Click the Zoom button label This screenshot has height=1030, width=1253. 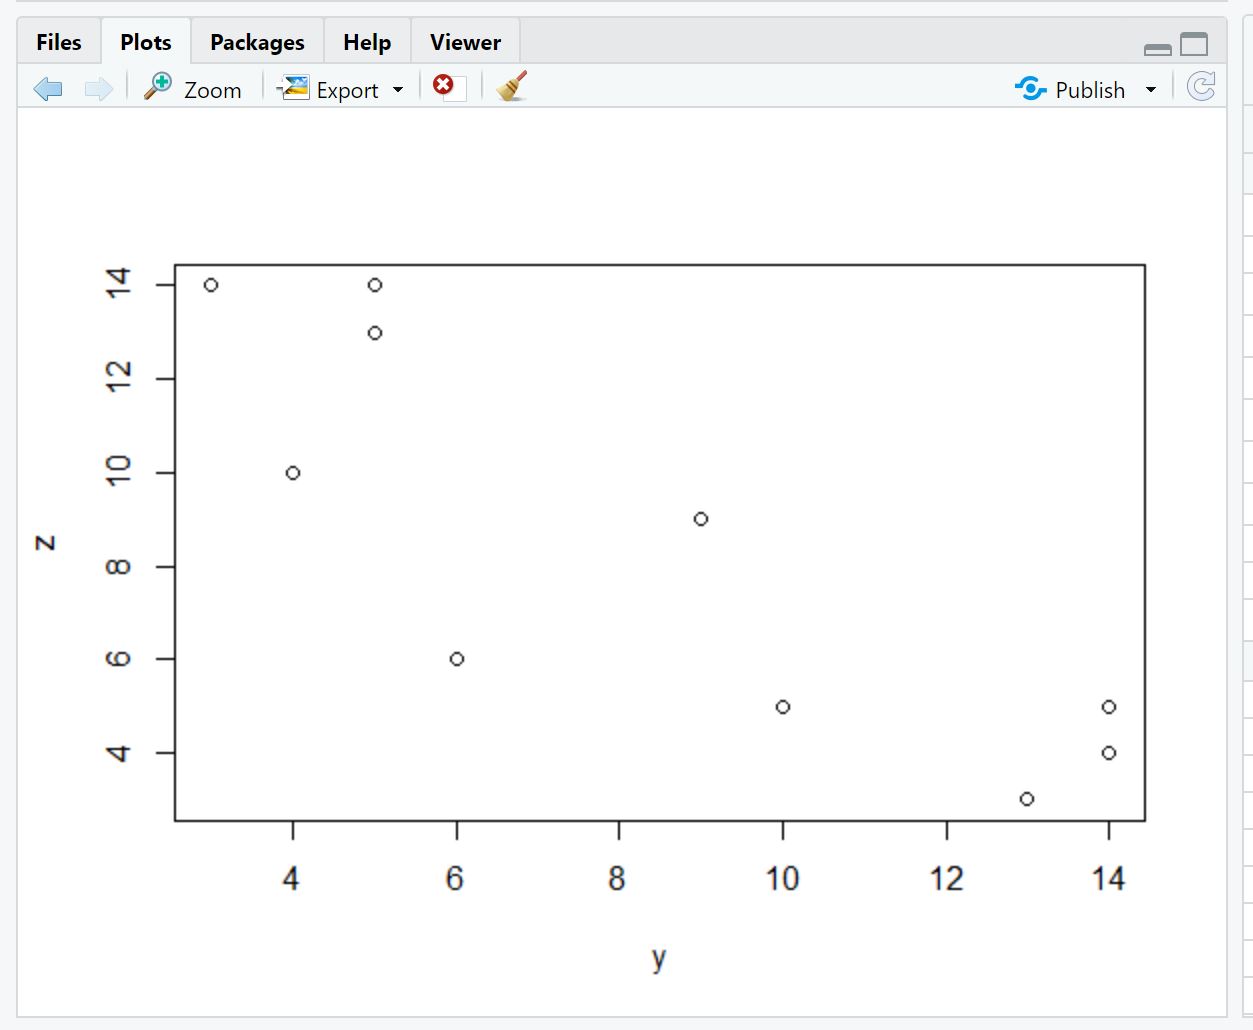(x=213, y=90)
